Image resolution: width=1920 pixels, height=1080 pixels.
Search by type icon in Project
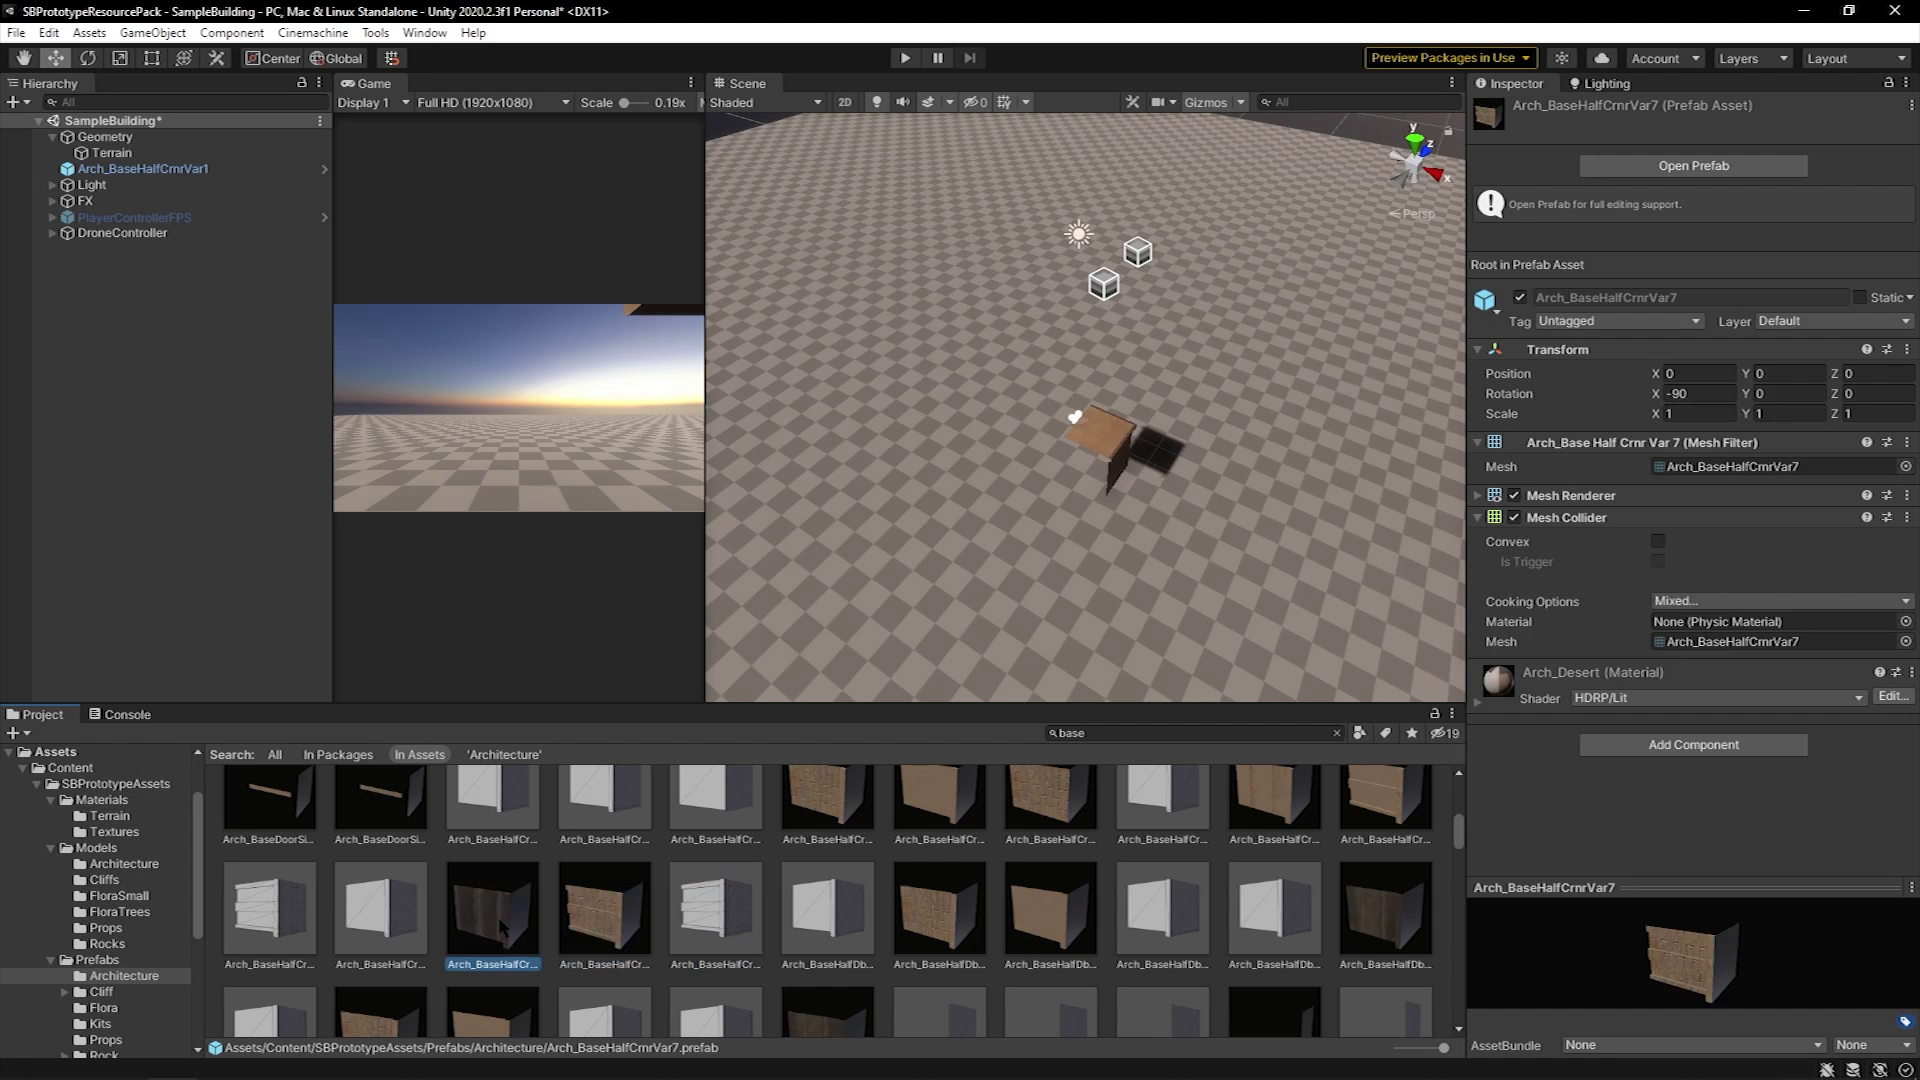(1359, 733)
